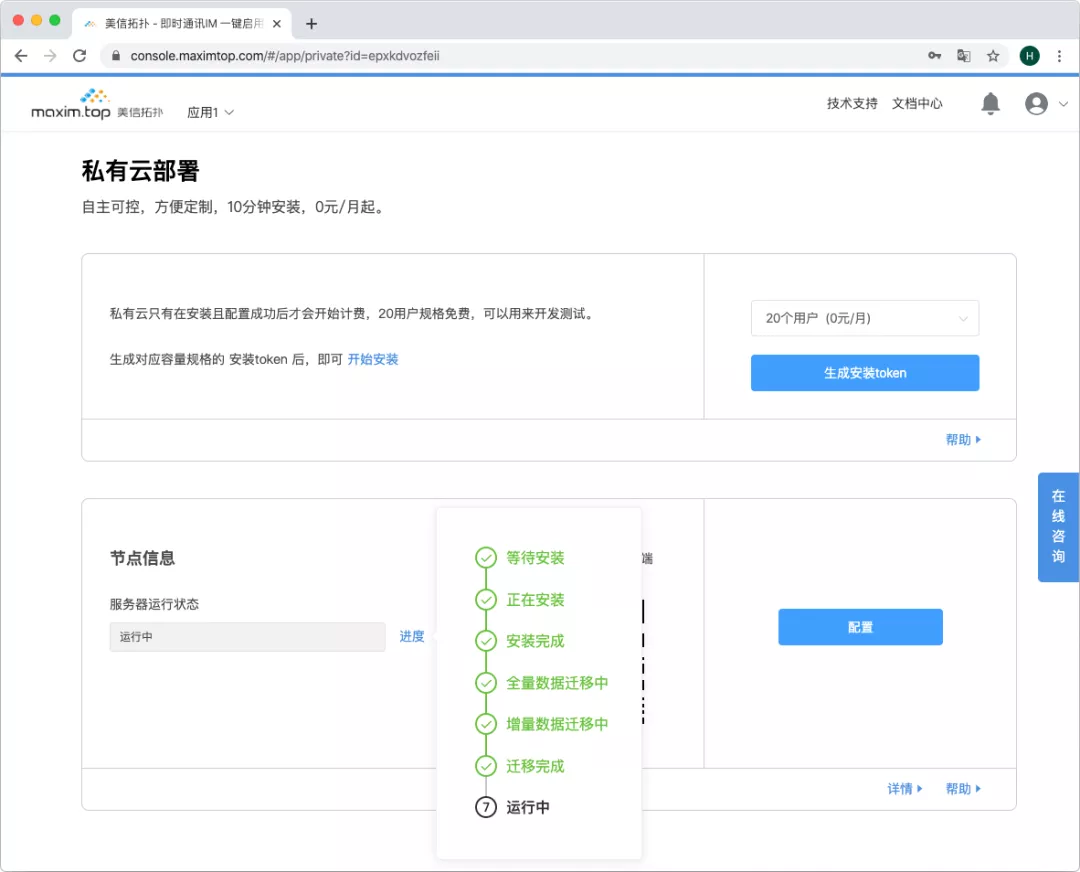Click the 进度 link

[412, 636]
